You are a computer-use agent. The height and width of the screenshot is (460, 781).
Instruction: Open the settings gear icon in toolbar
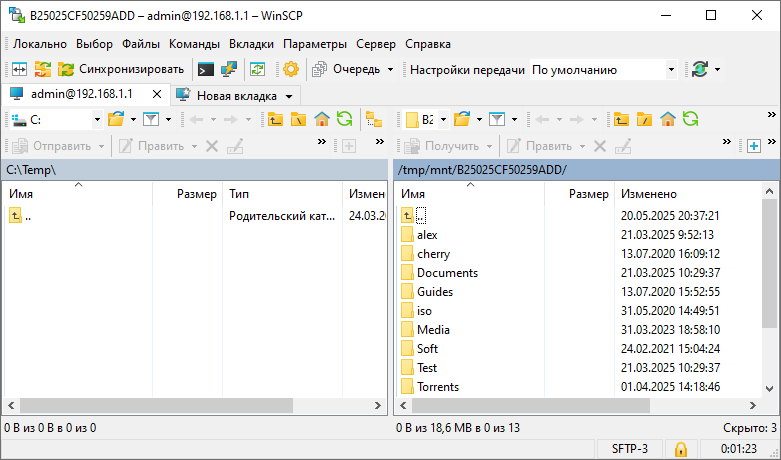pyautogui.click(x=291, y=69)
